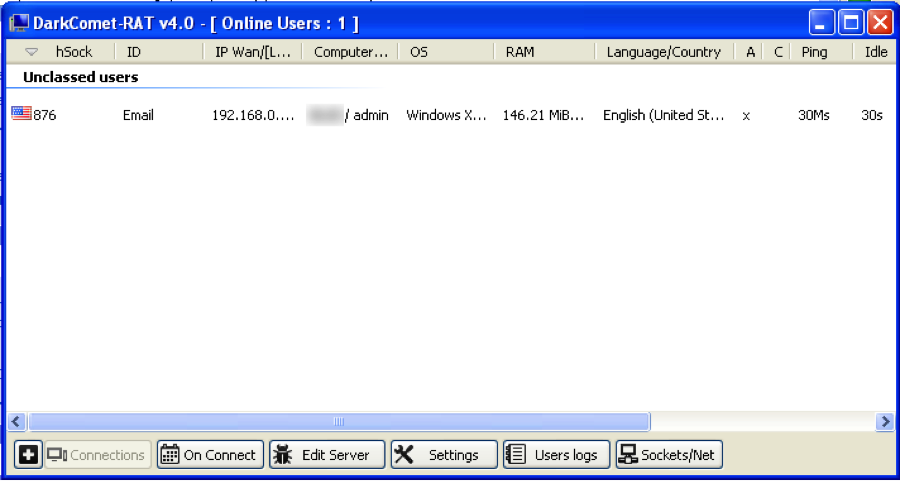Sort by the Ping column header
The width and height of the screenshot is (900, 481).
click(814, 52)
